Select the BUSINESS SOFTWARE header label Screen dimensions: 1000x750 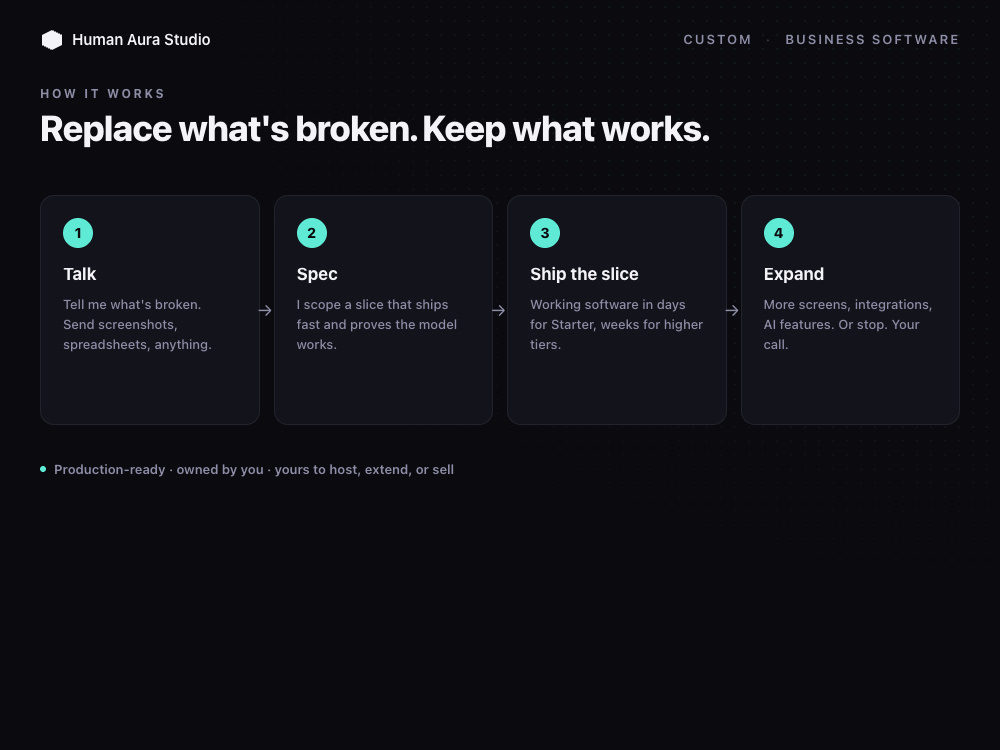click(x=872, y=40)
